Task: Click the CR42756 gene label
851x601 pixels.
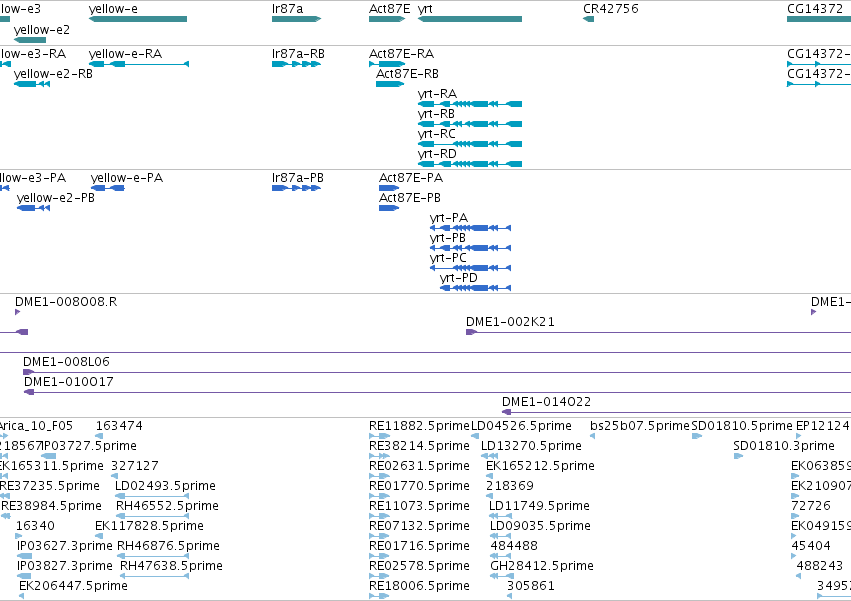Action: 611,9
